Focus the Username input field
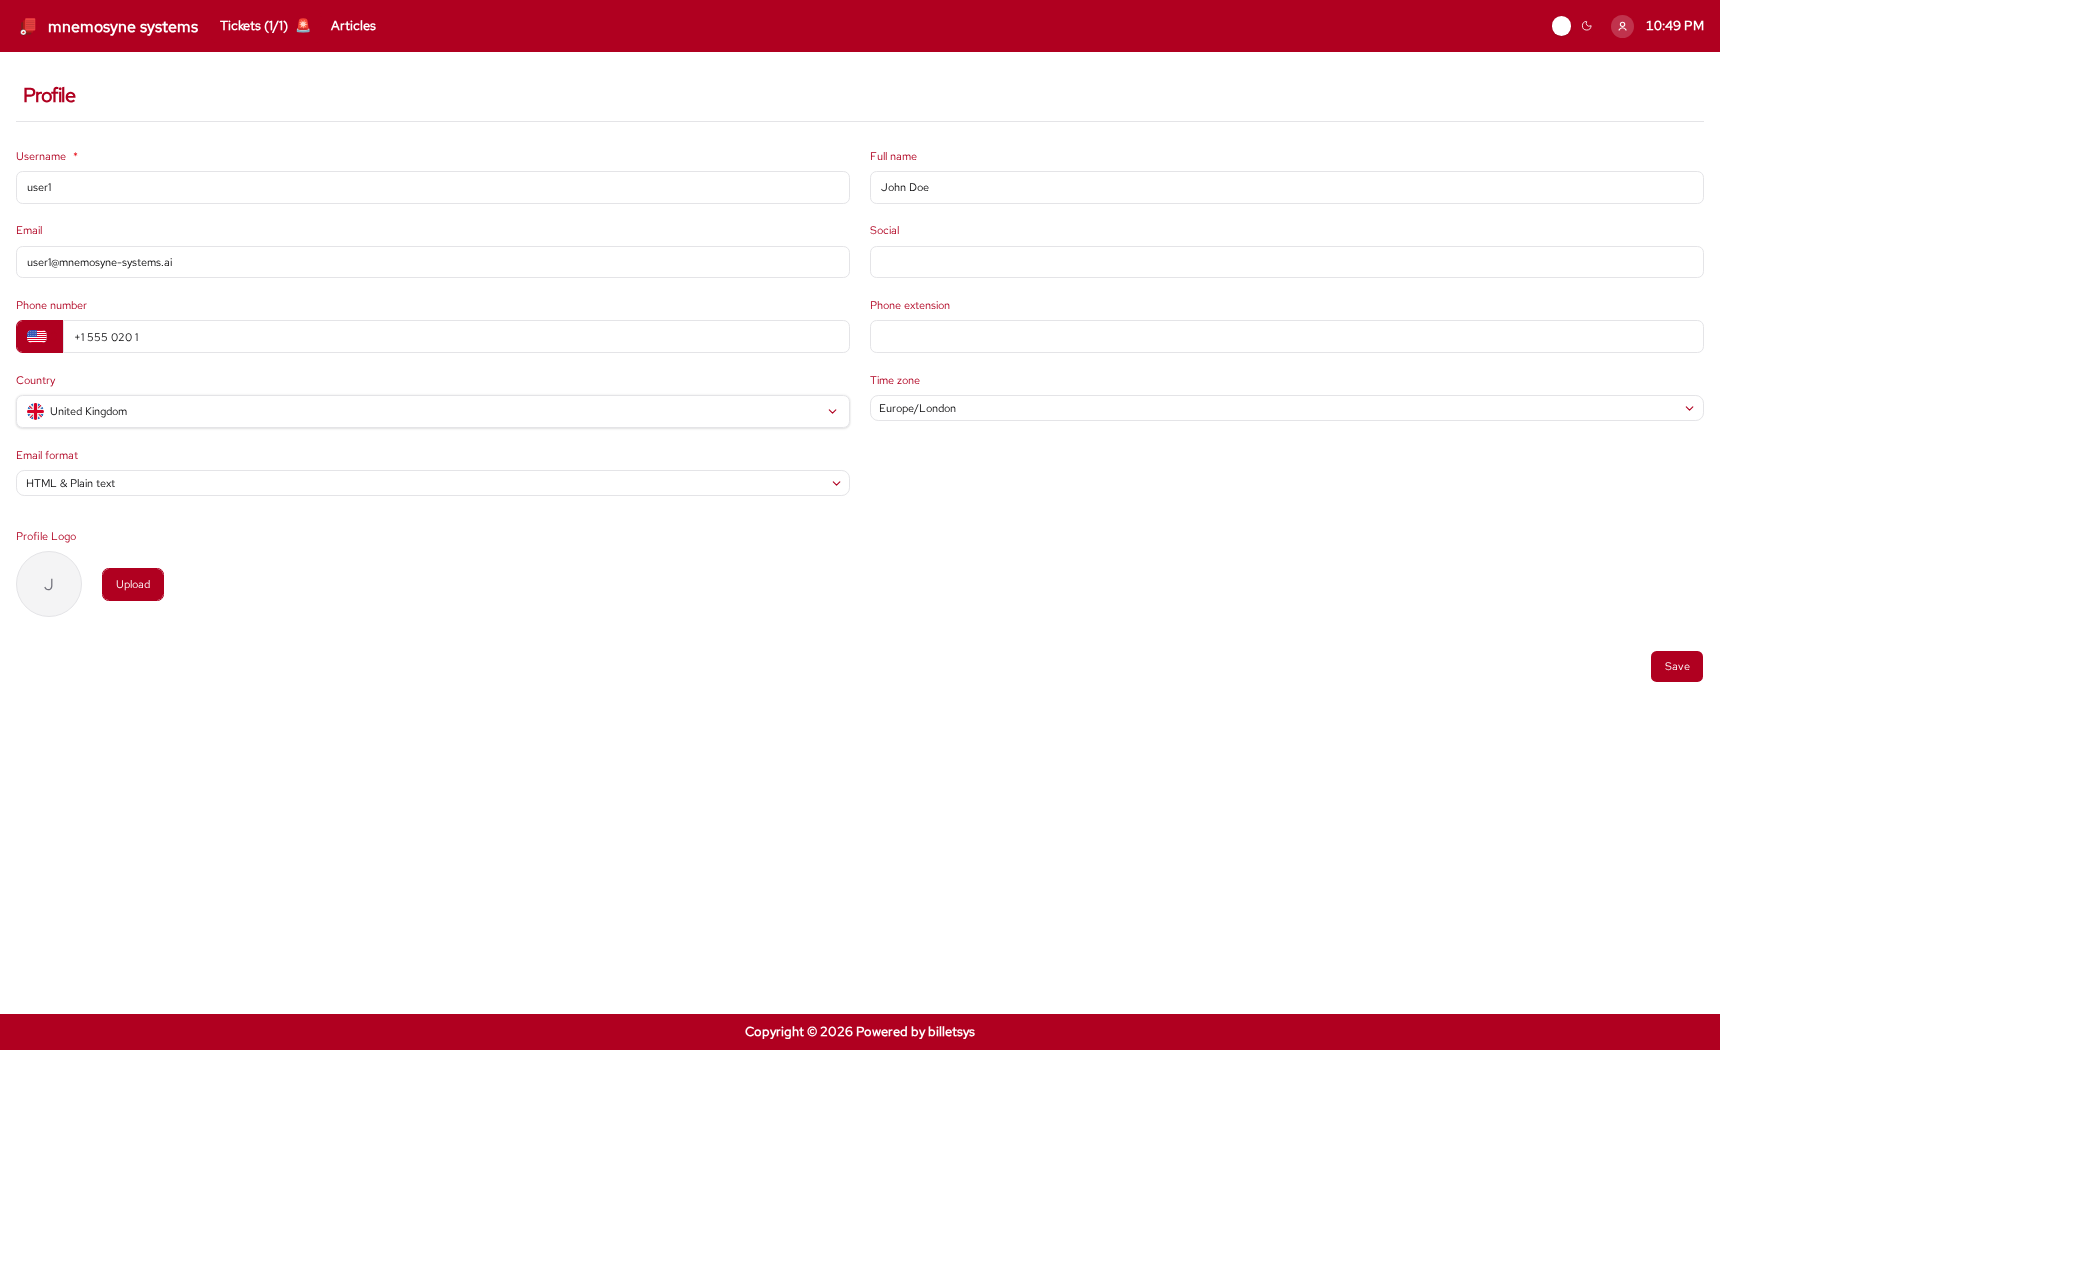This screenshot has height=1280, width=2098. coord(433,188)
